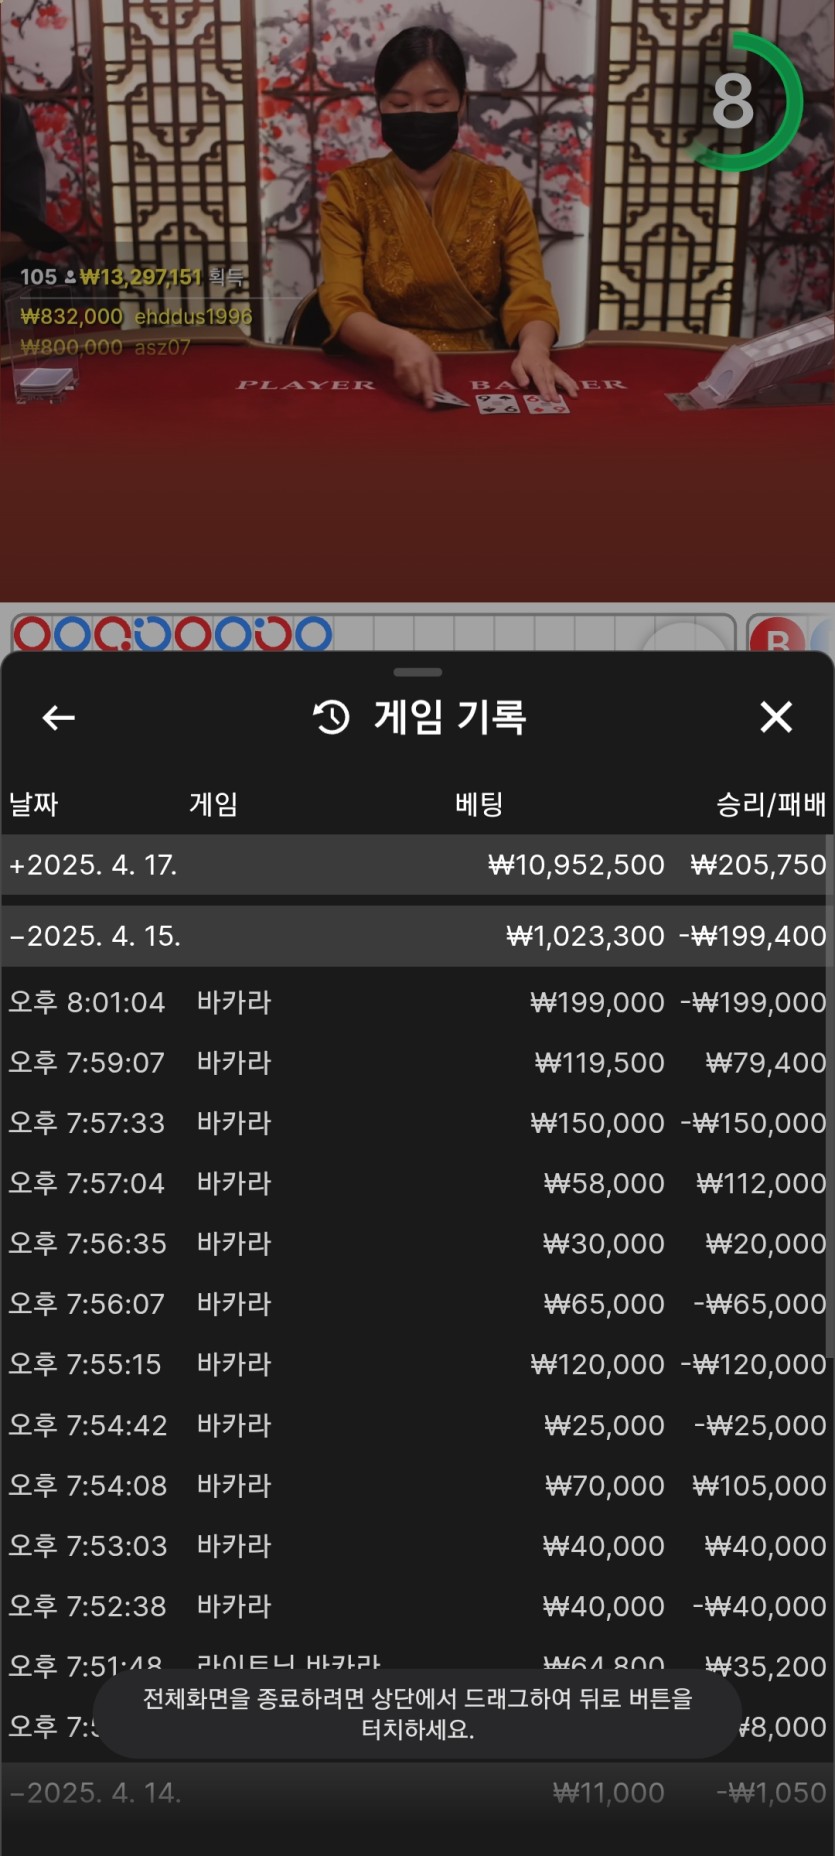Open the 오후 7:57:04 record with ₩112,000 win
835x1856 pixels.
pos(417,1183)
